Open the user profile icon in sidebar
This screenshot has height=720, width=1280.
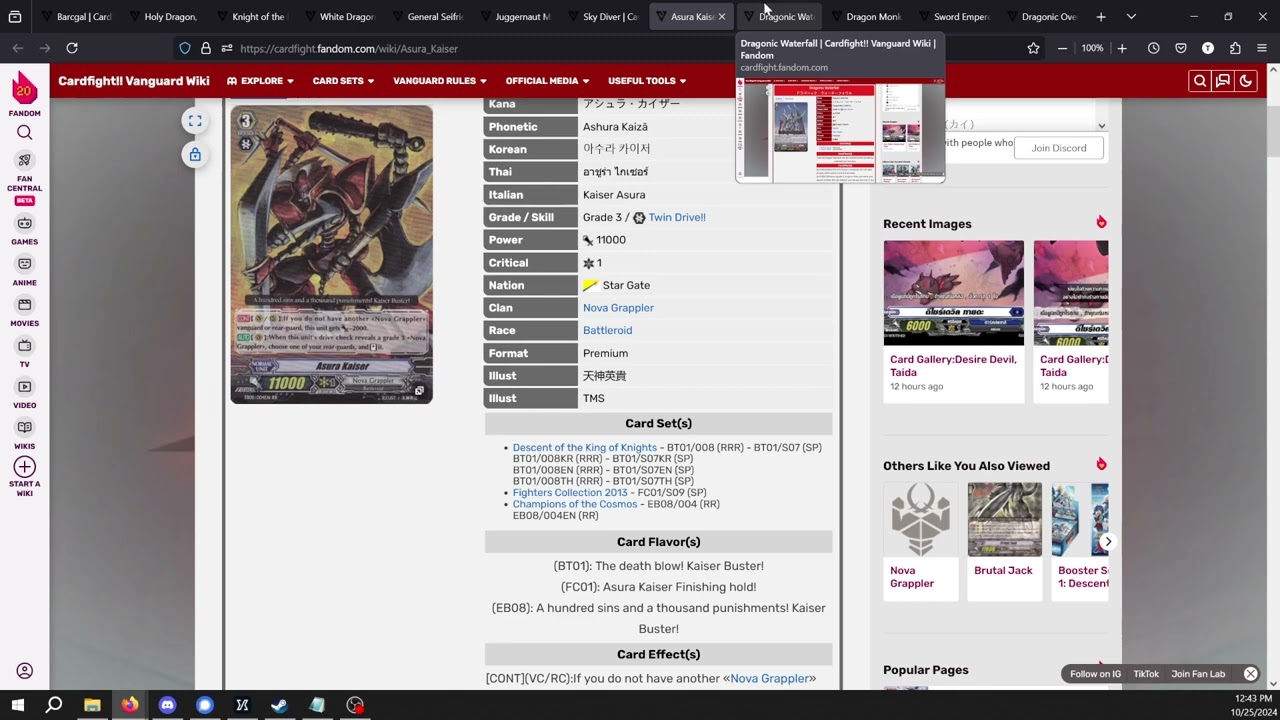[25, 671]
